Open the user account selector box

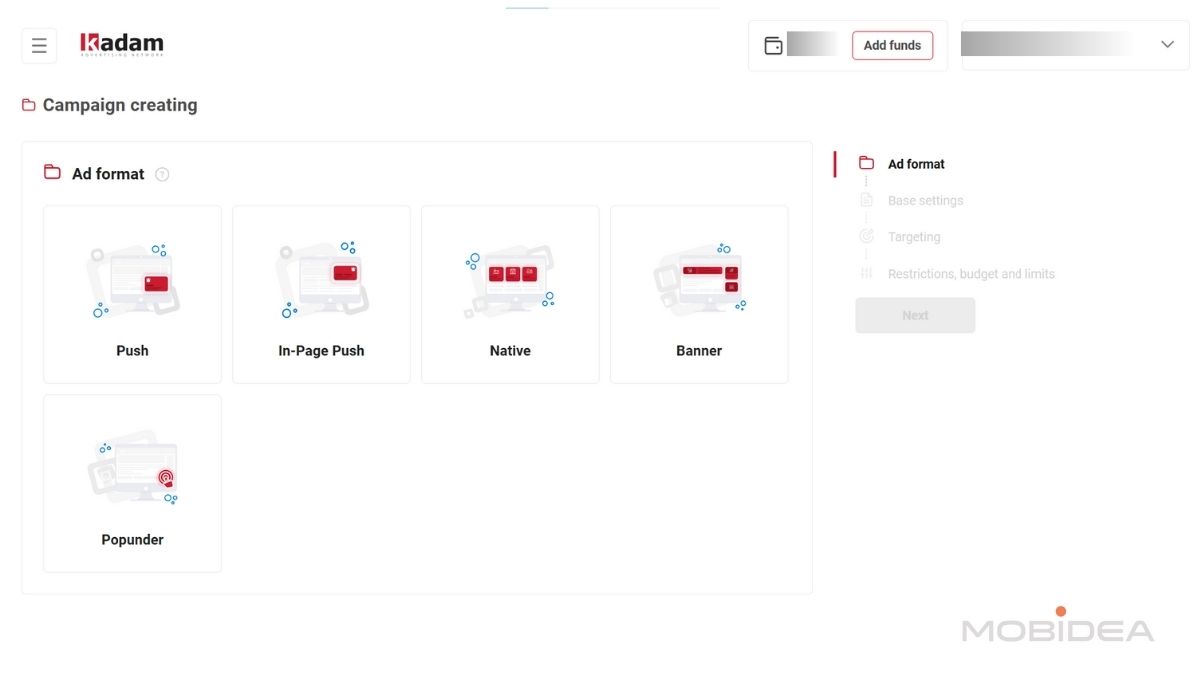tap(1060, 45)
